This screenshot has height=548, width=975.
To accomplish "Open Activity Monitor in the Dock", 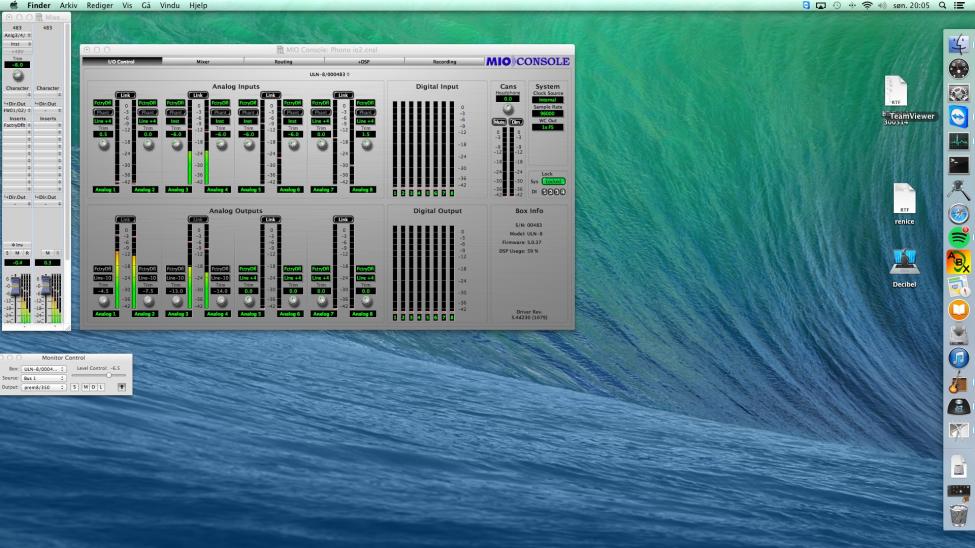I will [x=958, y=141].
